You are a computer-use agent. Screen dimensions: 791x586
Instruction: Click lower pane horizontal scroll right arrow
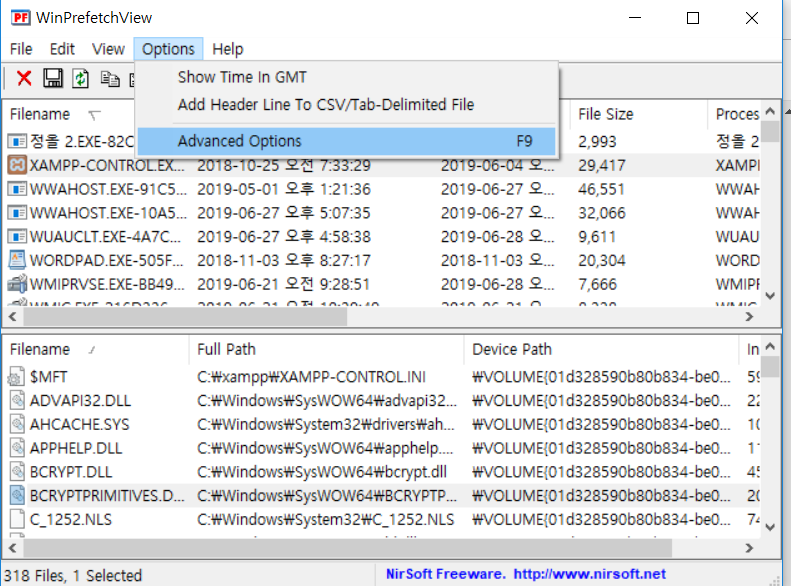click(x=749, y=548)
